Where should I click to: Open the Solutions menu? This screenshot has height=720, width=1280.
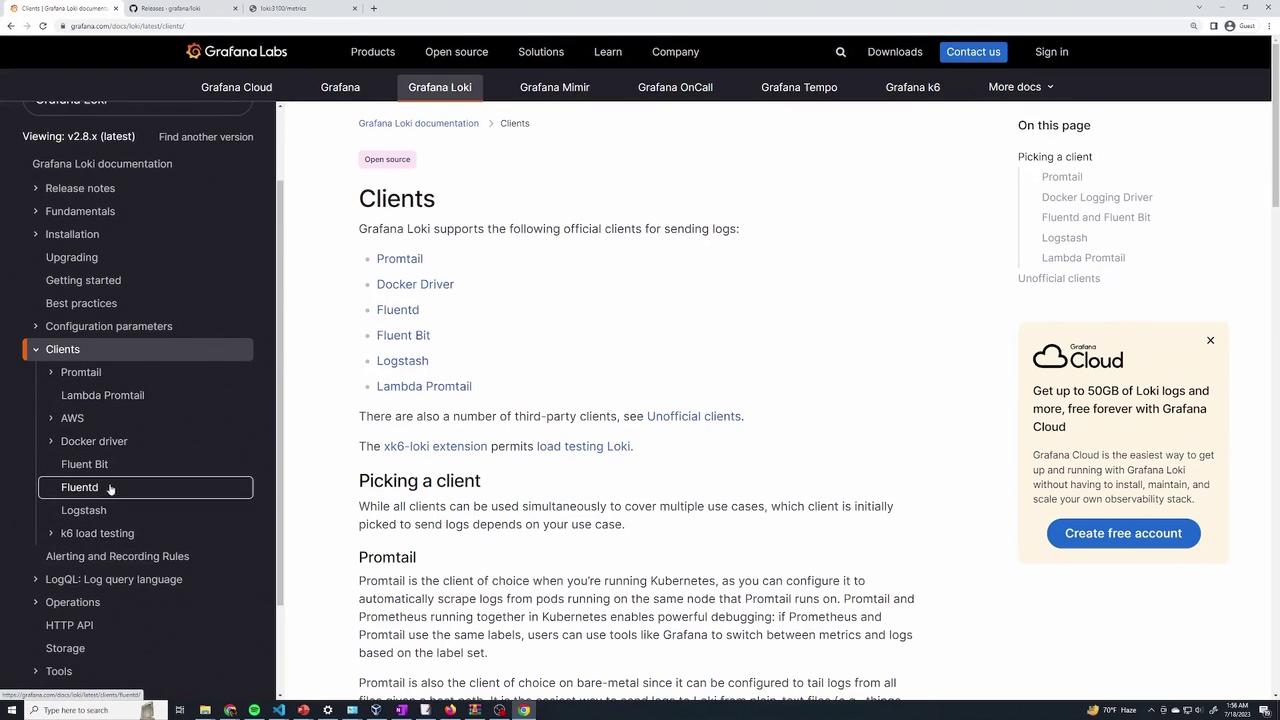point(541,52)
